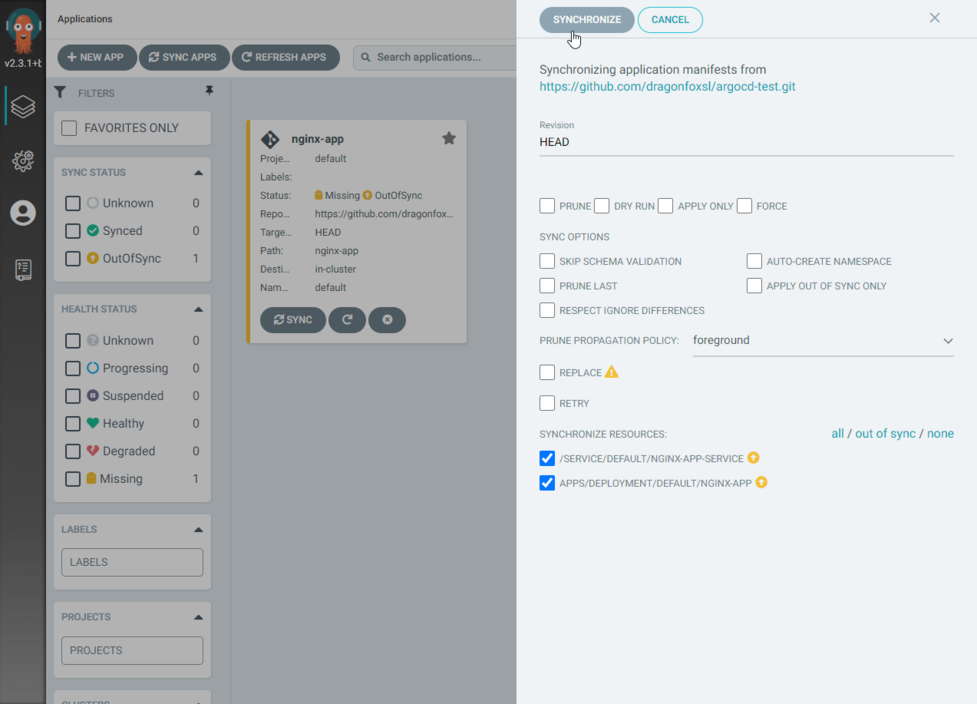Click the delete icon button on nginx-app card
977x704 pixels.
point(387,320)
